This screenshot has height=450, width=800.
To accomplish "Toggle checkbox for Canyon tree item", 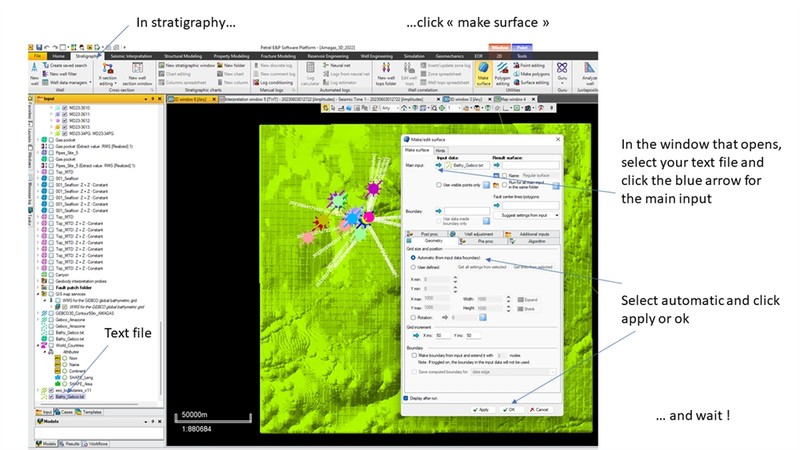I will [x=51, y=274].
